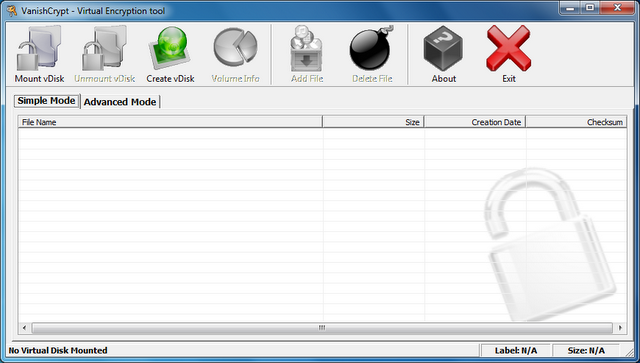Click the horizontal scrollbar right arrow
The image size is (640, 363).
click(x=620, y=327)
